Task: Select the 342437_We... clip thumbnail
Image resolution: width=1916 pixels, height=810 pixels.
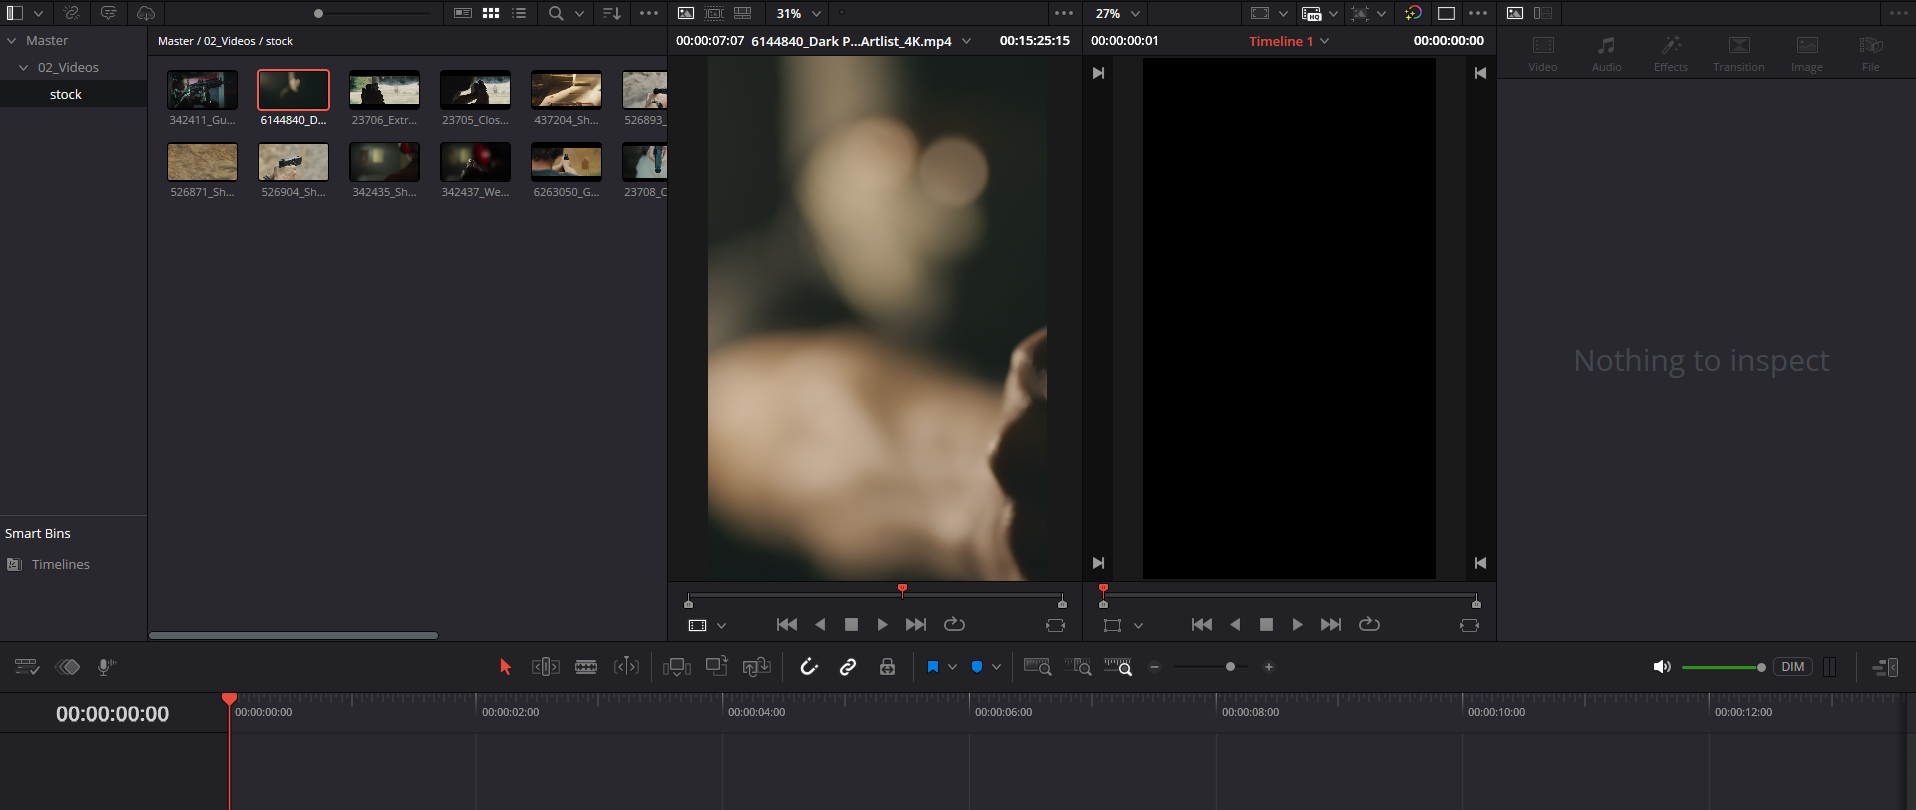Action: 475,162
